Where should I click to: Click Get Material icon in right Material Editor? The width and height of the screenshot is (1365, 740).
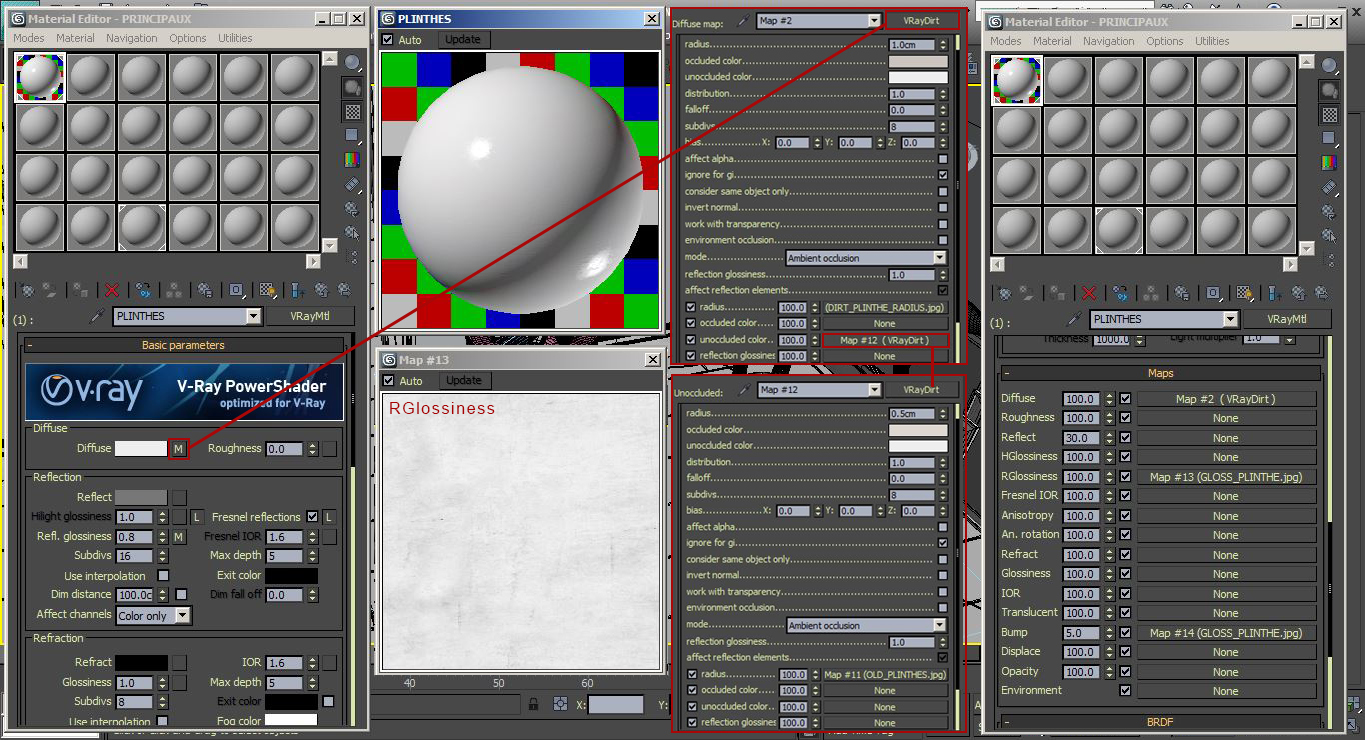click(1005, 293)
